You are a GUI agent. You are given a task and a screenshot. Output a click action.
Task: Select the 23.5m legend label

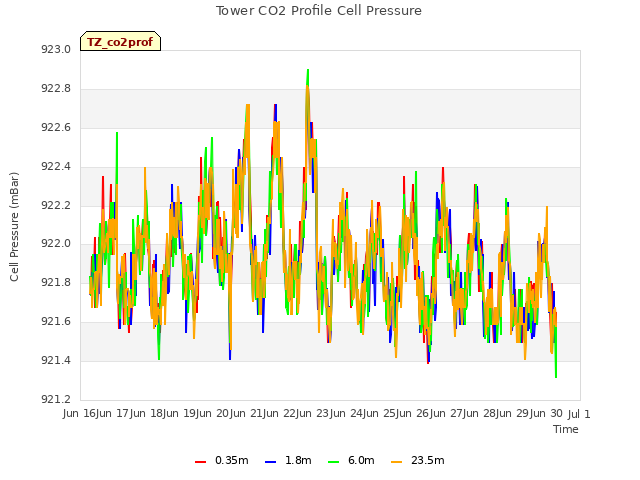click(x=427, y=460)
